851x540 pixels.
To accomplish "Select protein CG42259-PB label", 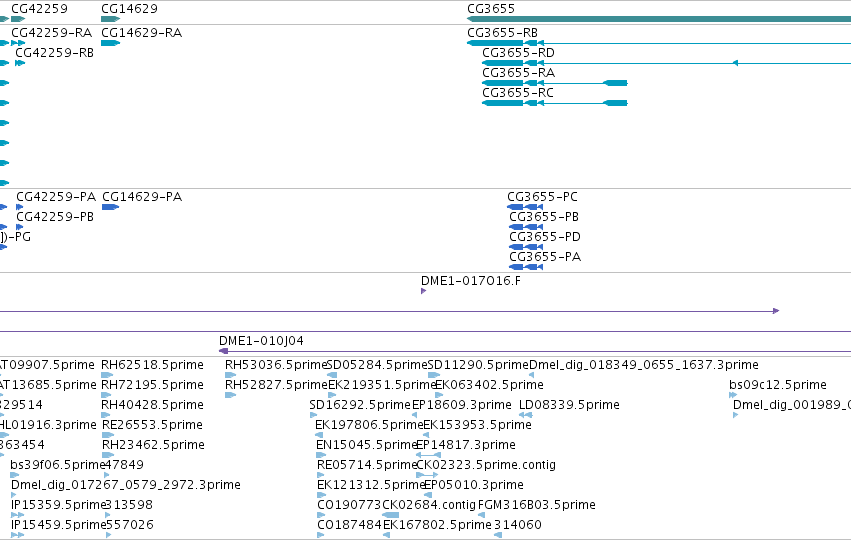I will tap(55, 217).
